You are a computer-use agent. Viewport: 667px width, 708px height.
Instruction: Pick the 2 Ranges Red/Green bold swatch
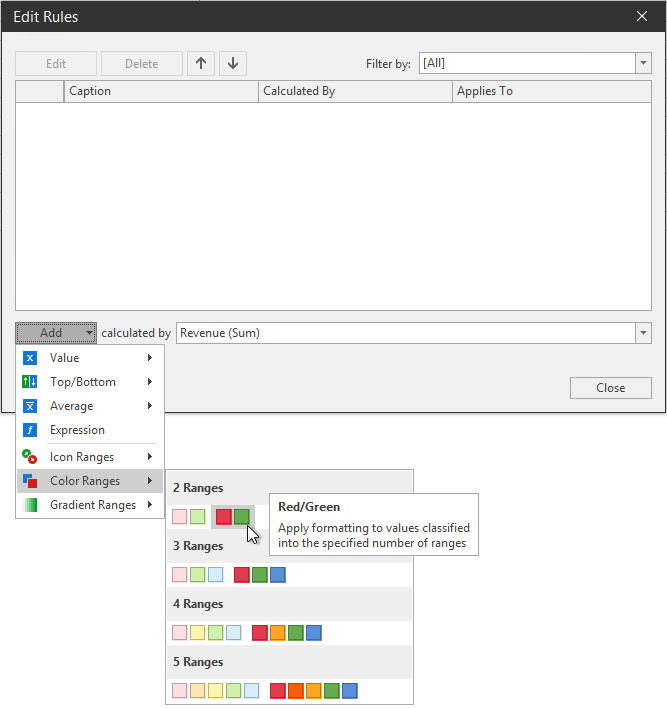[233, 517]
